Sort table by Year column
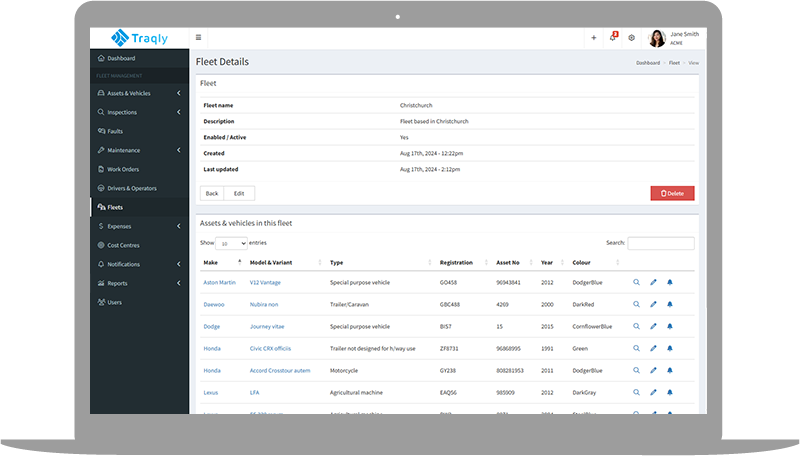 [552, 262]
